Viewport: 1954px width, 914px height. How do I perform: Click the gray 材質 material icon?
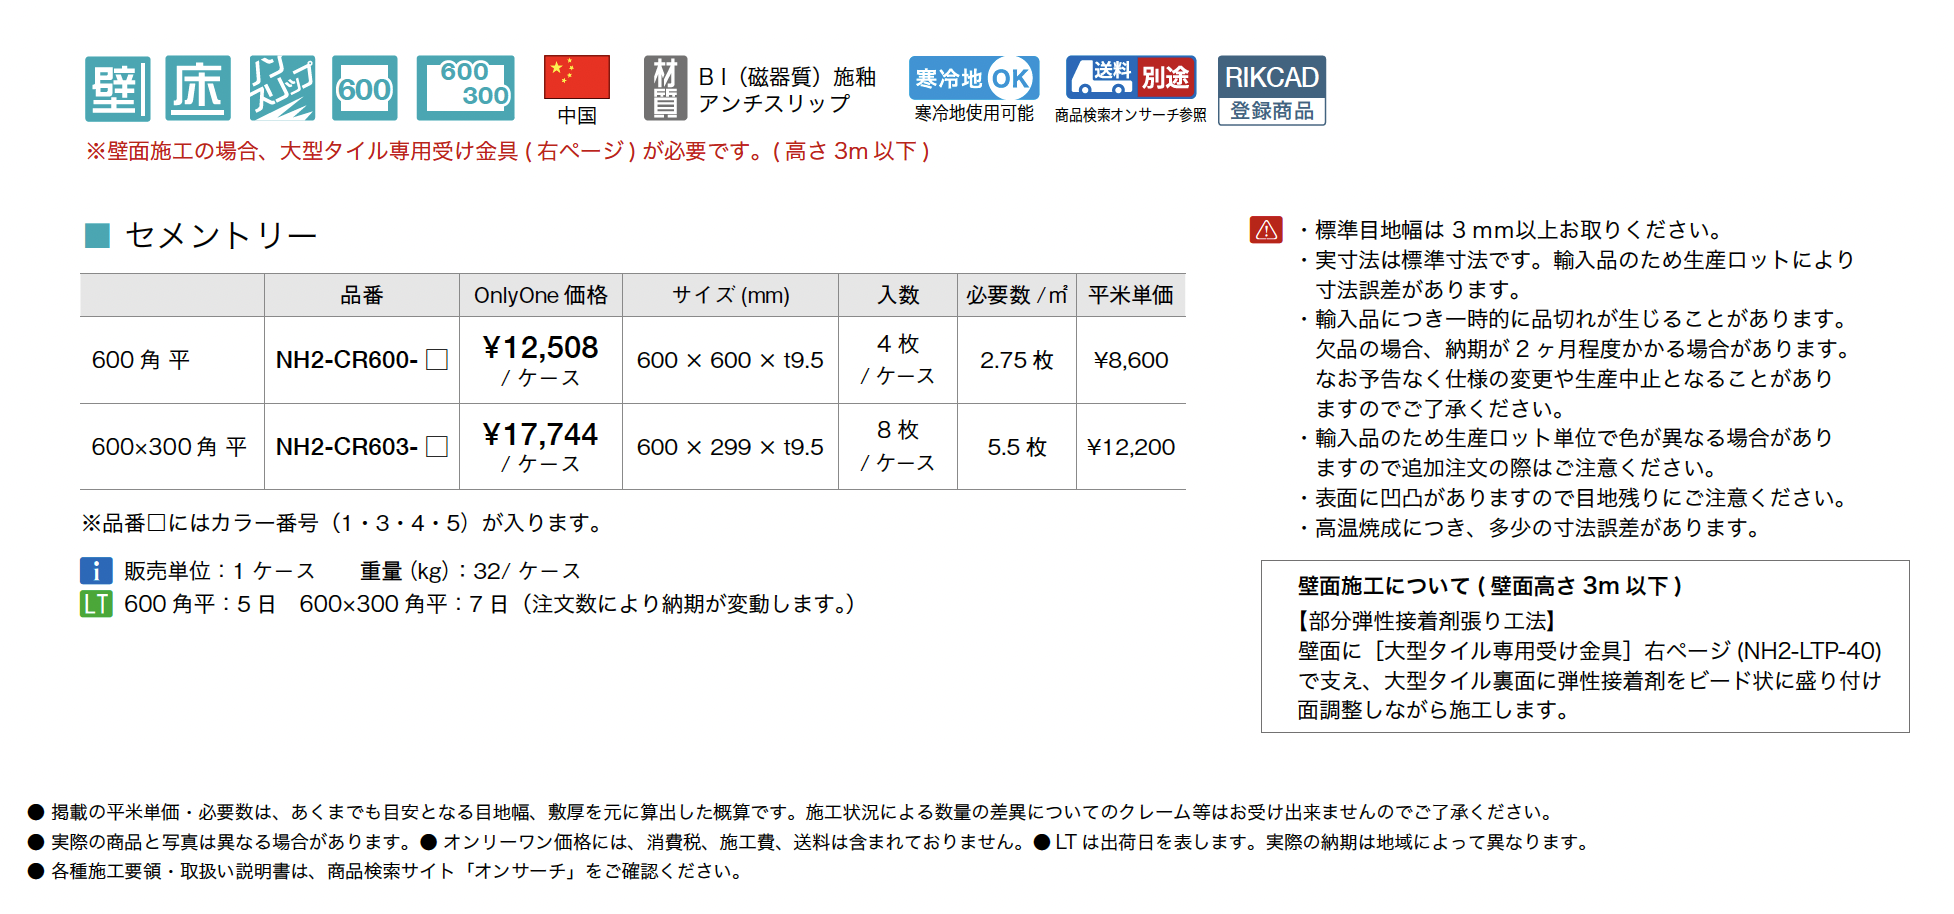pyautogui.click(x=665, y=89)
